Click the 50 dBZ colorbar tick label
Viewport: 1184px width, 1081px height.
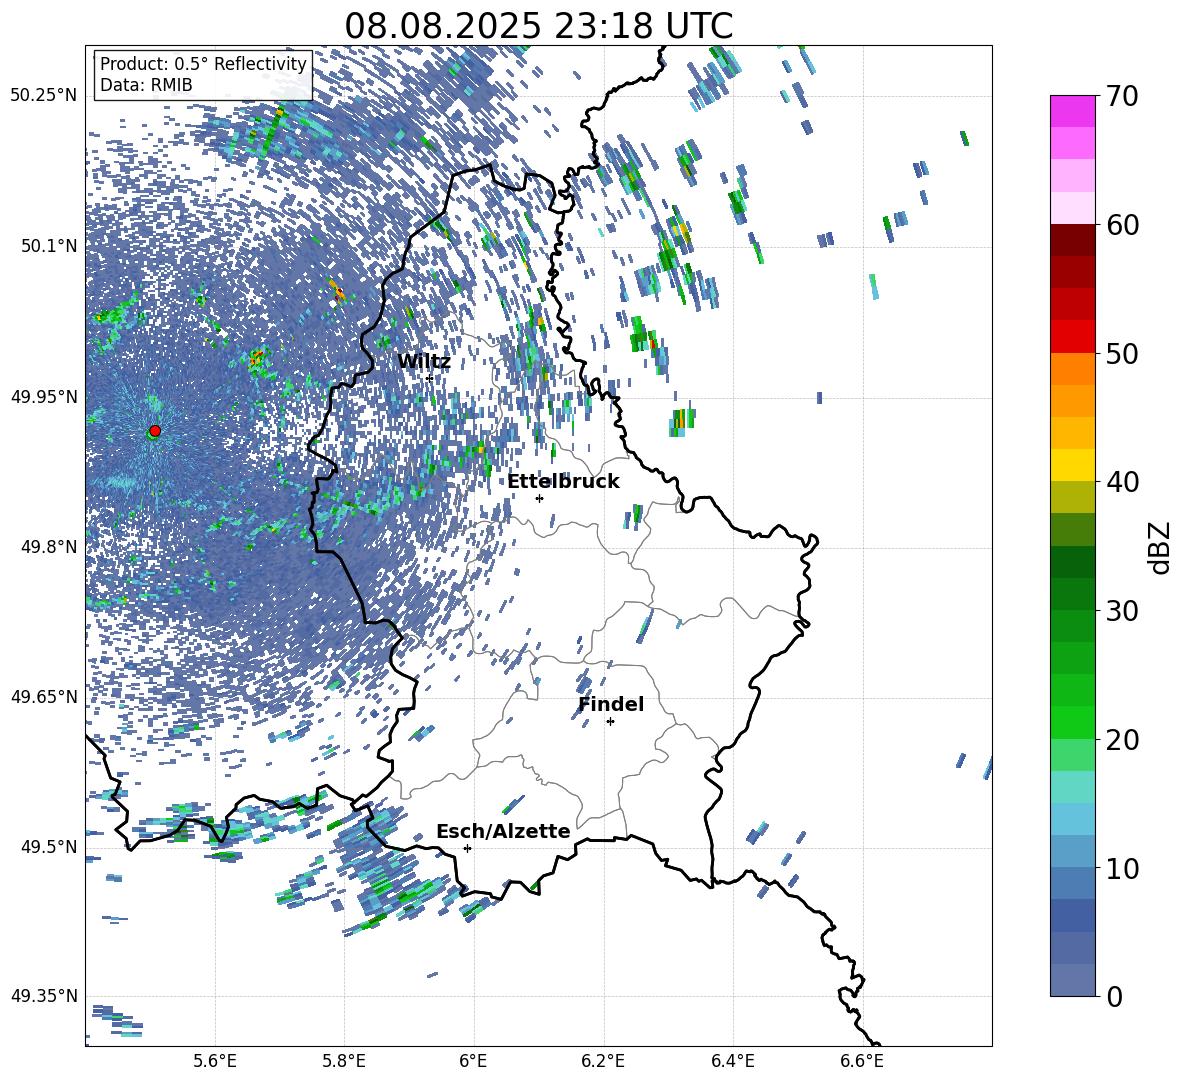[x=1122, y=354]
